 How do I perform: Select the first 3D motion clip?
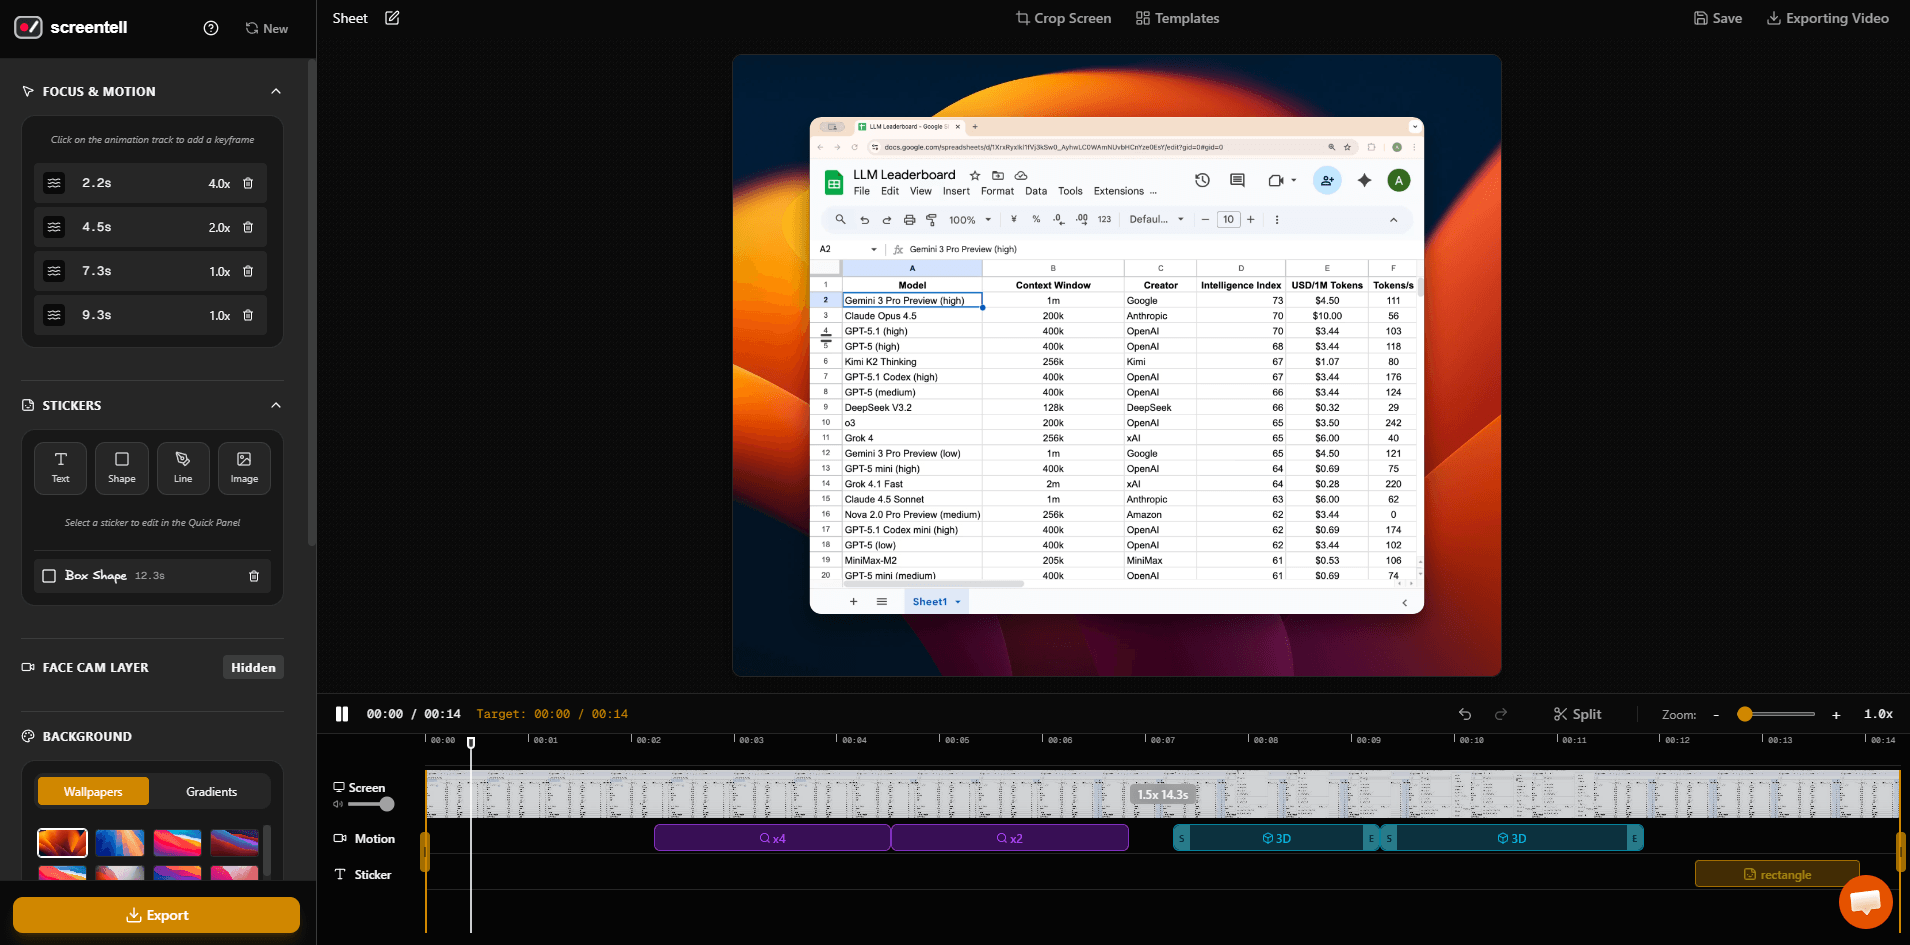(x=1276, y=838)
